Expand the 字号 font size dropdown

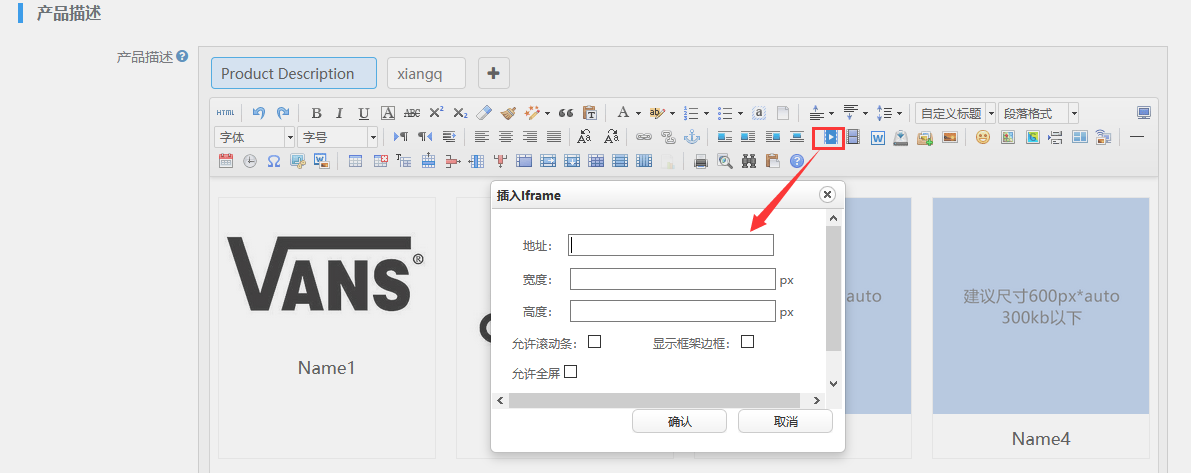pyautogui.click(x=339, y=137)
